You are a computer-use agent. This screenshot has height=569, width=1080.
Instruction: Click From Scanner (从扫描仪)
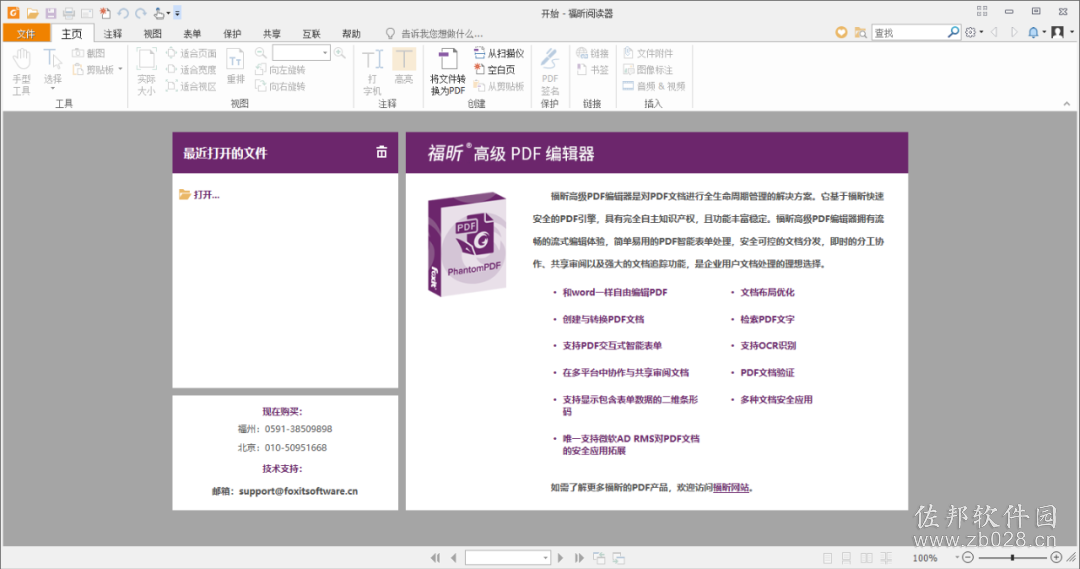499,53
